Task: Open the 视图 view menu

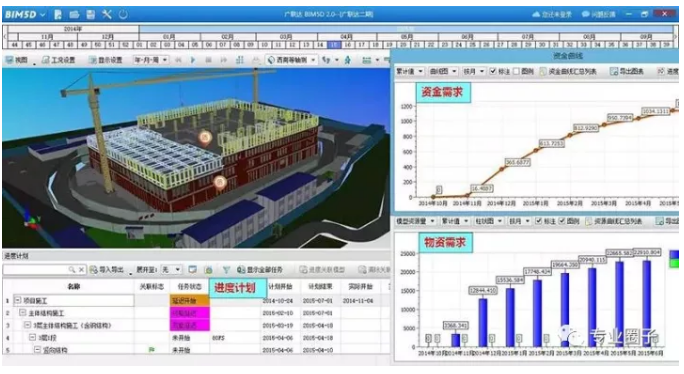Action: click(17, 60)
